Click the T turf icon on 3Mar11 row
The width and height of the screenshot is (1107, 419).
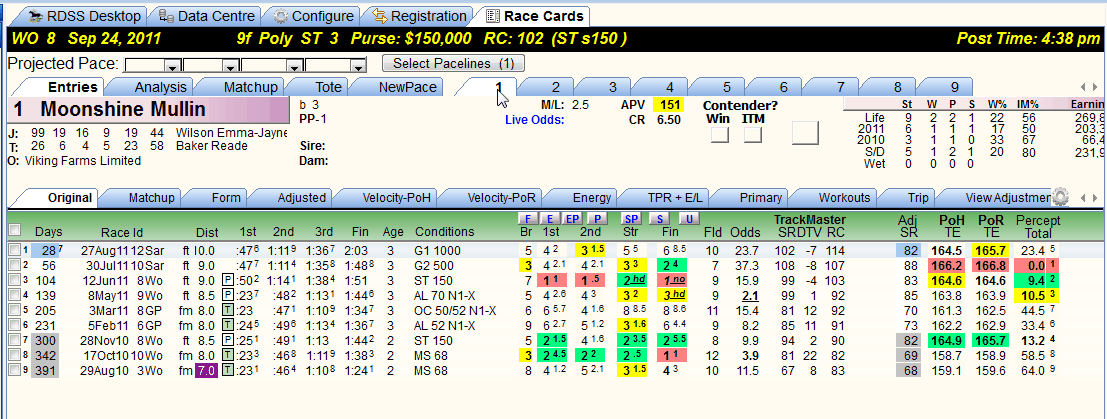click(227, 310)
